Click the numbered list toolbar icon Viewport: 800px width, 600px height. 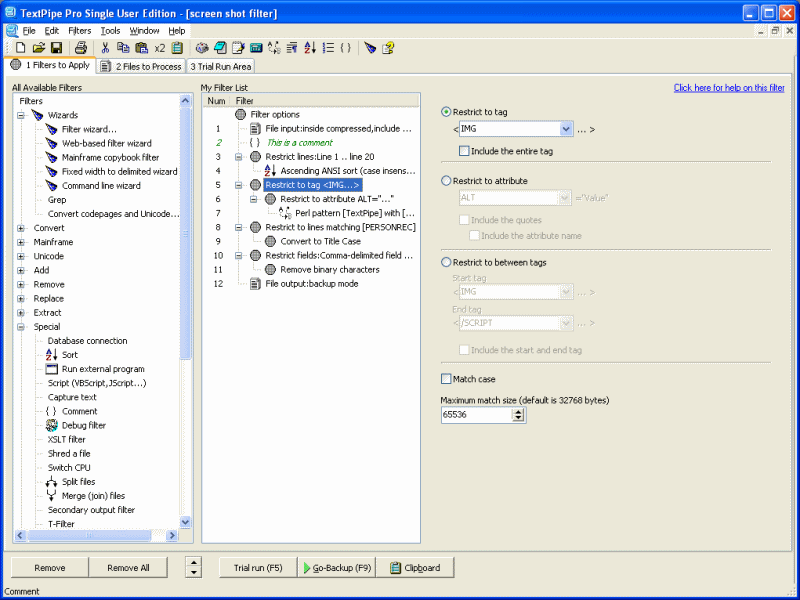[x=329, y=48]
